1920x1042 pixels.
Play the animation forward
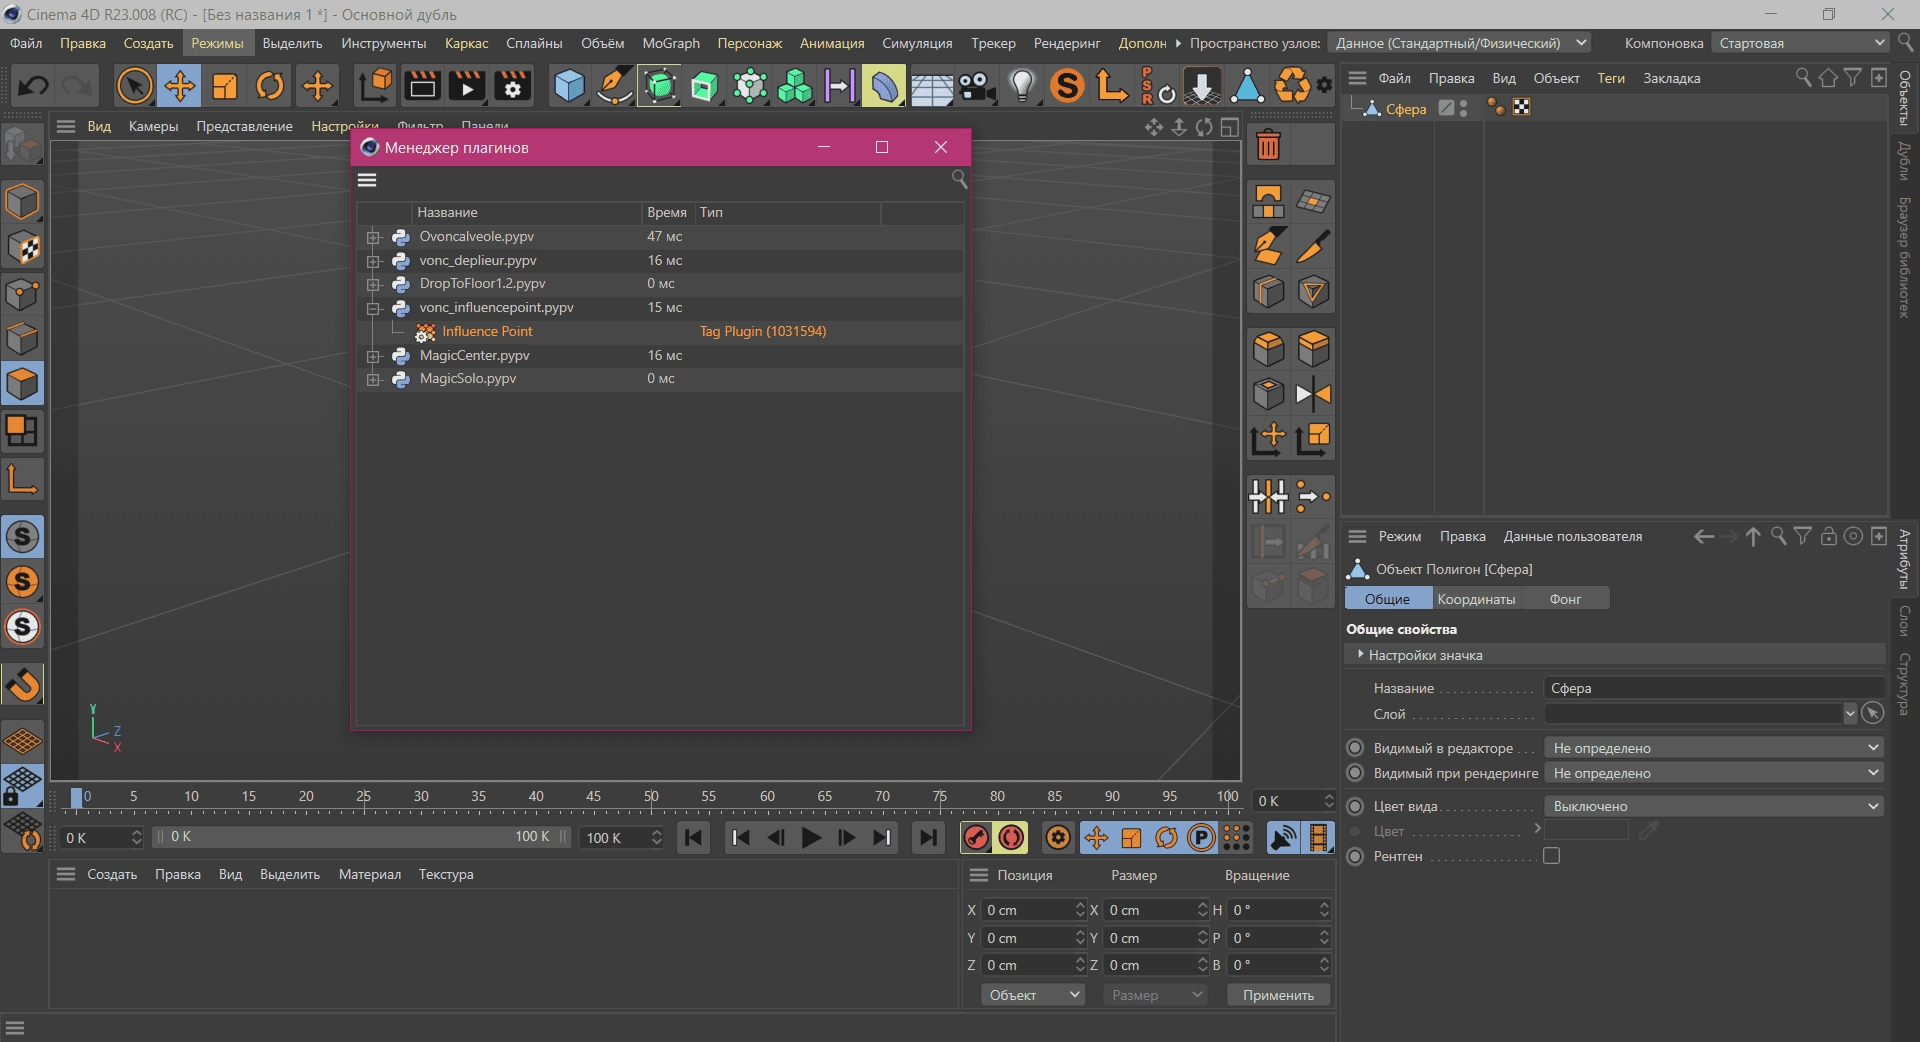[x=811, y=838]
